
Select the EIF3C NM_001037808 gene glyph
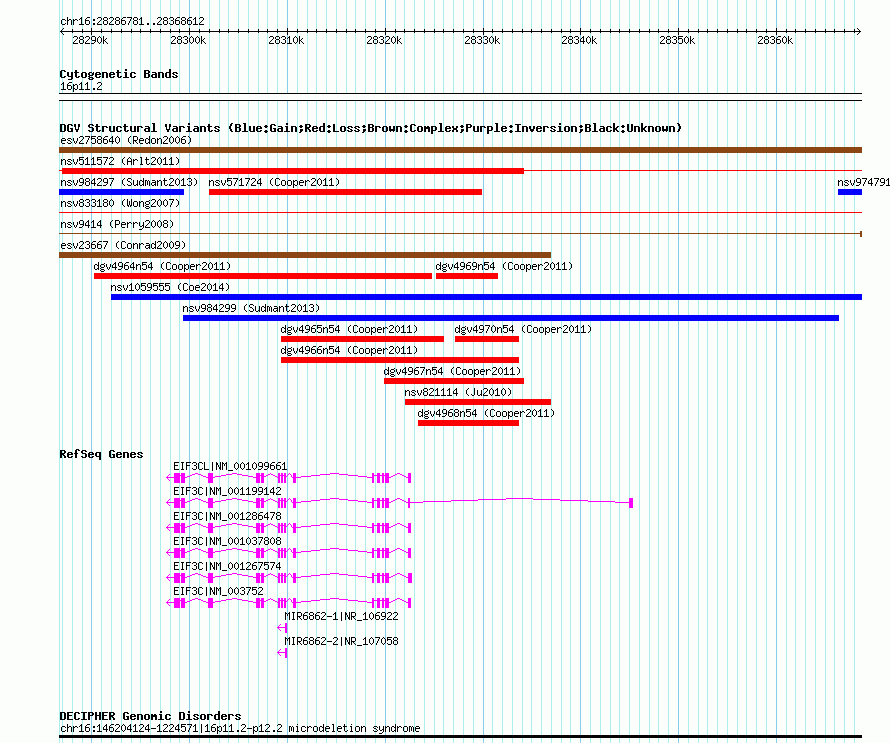(x=289, y=553)
